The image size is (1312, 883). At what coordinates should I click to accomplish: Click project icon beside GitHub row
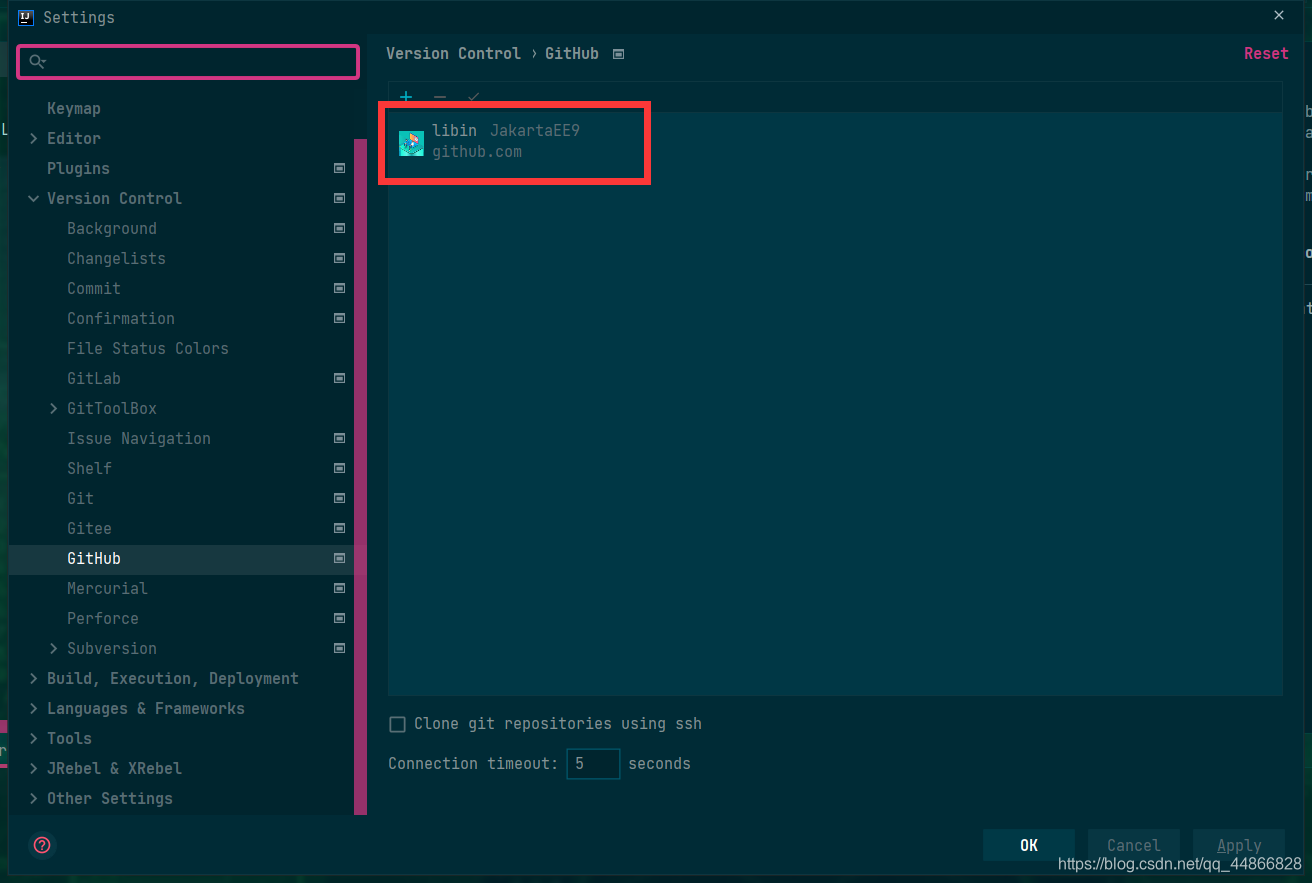point(340,558)
